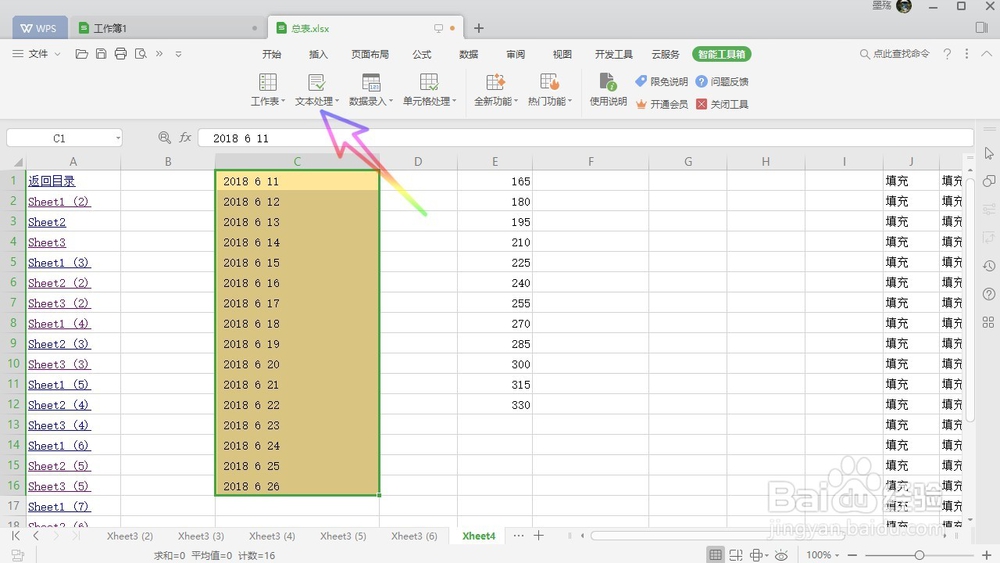Switch to the 云服务 ribbon tab
The width and height of the screenshot is (1000, 563).
pos(665,54)
